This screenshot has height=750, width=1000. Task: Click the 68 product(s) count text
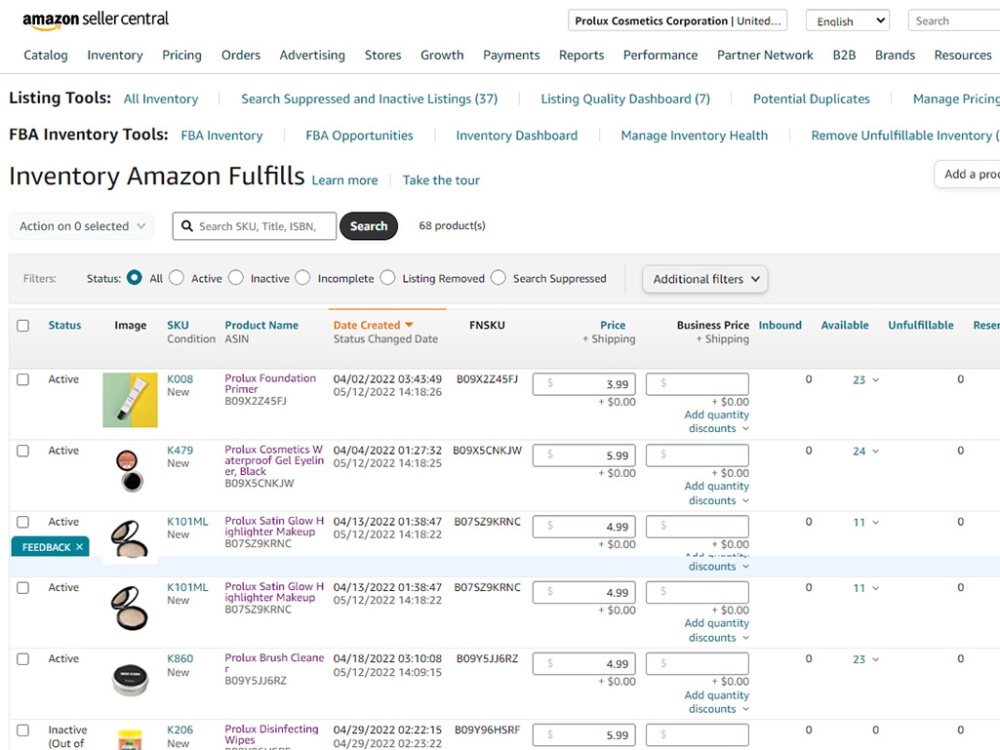tap(452, 226)
